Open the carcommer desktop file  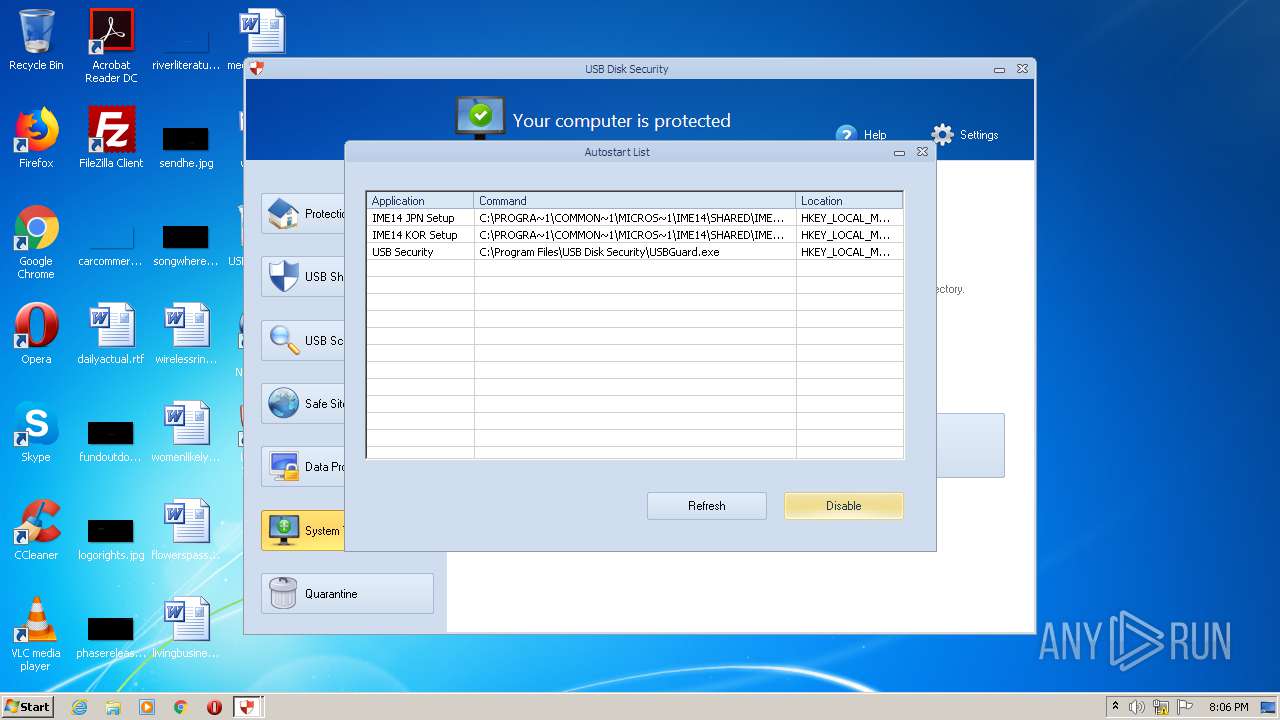tap(111, 246)
